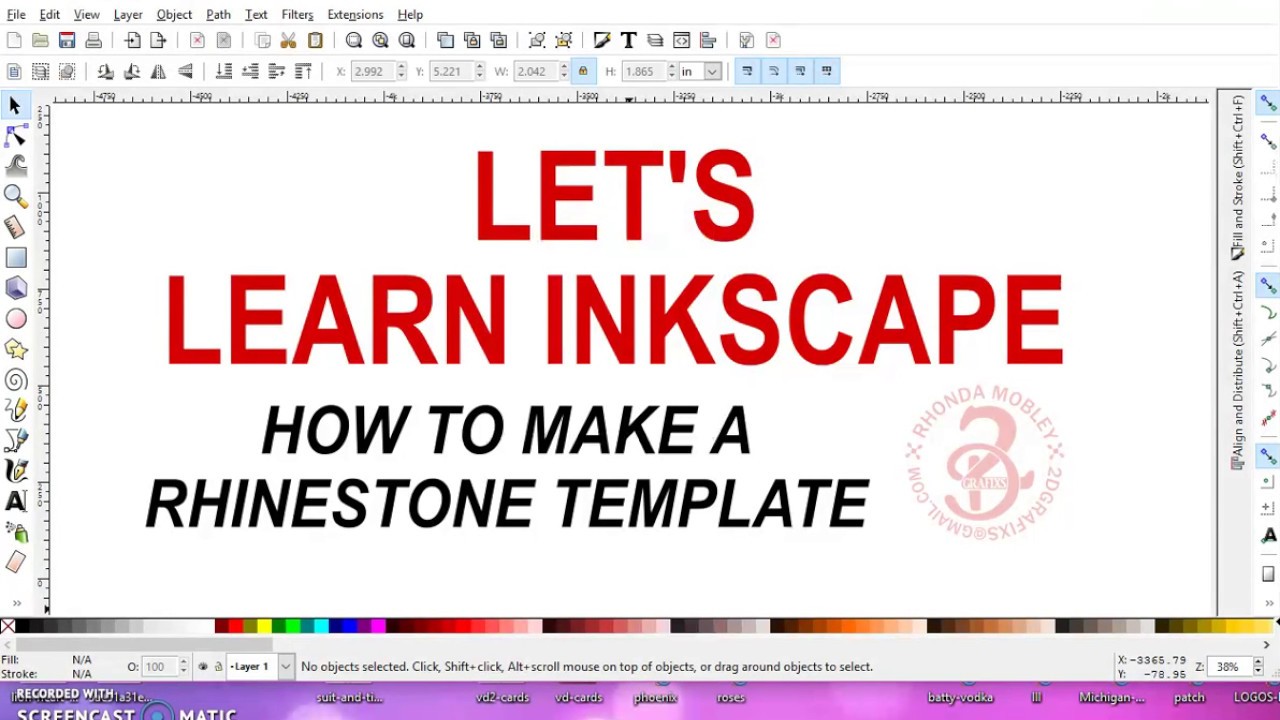This screenshot has height=720, width=1280.
Task: Toggle scale stroke width option
Action: tap(747, 71)
